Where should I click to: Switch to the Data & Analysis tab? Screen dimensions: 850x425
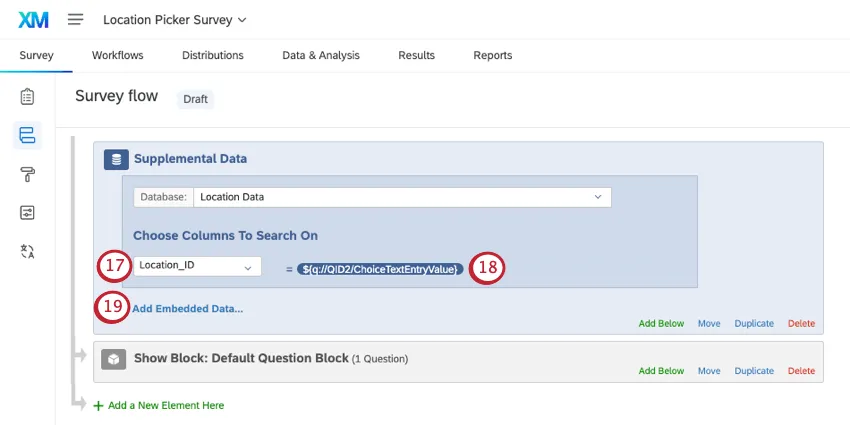321,55
